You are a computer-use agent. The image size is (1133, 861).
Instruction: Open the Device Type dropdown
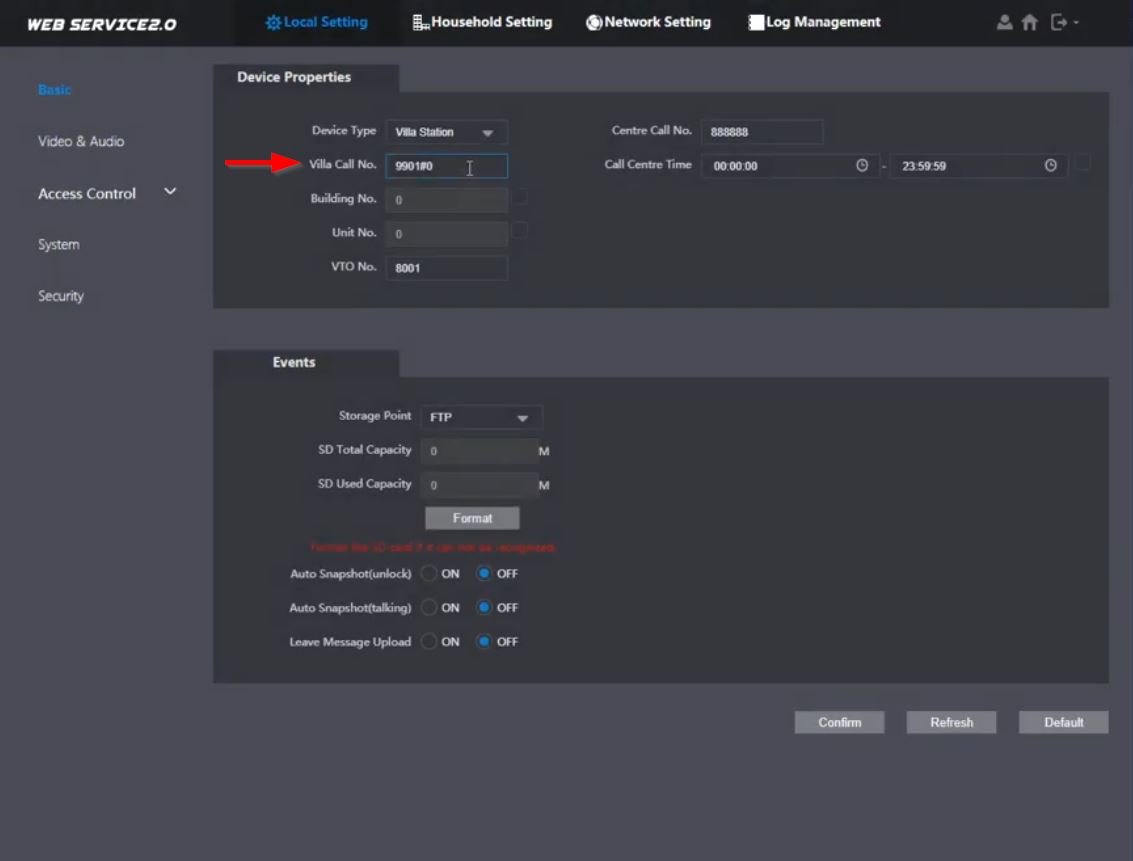point(446,132)
